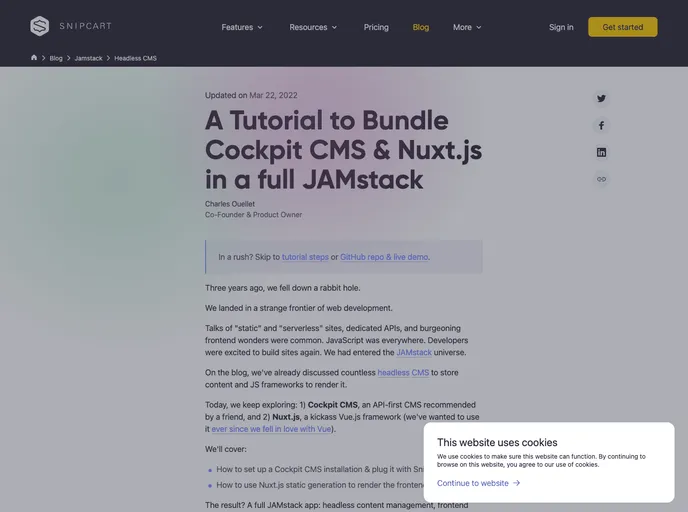Open the Resources dropdown menu
This screenshot has height=512, width=688.
[x=313, y=27]
